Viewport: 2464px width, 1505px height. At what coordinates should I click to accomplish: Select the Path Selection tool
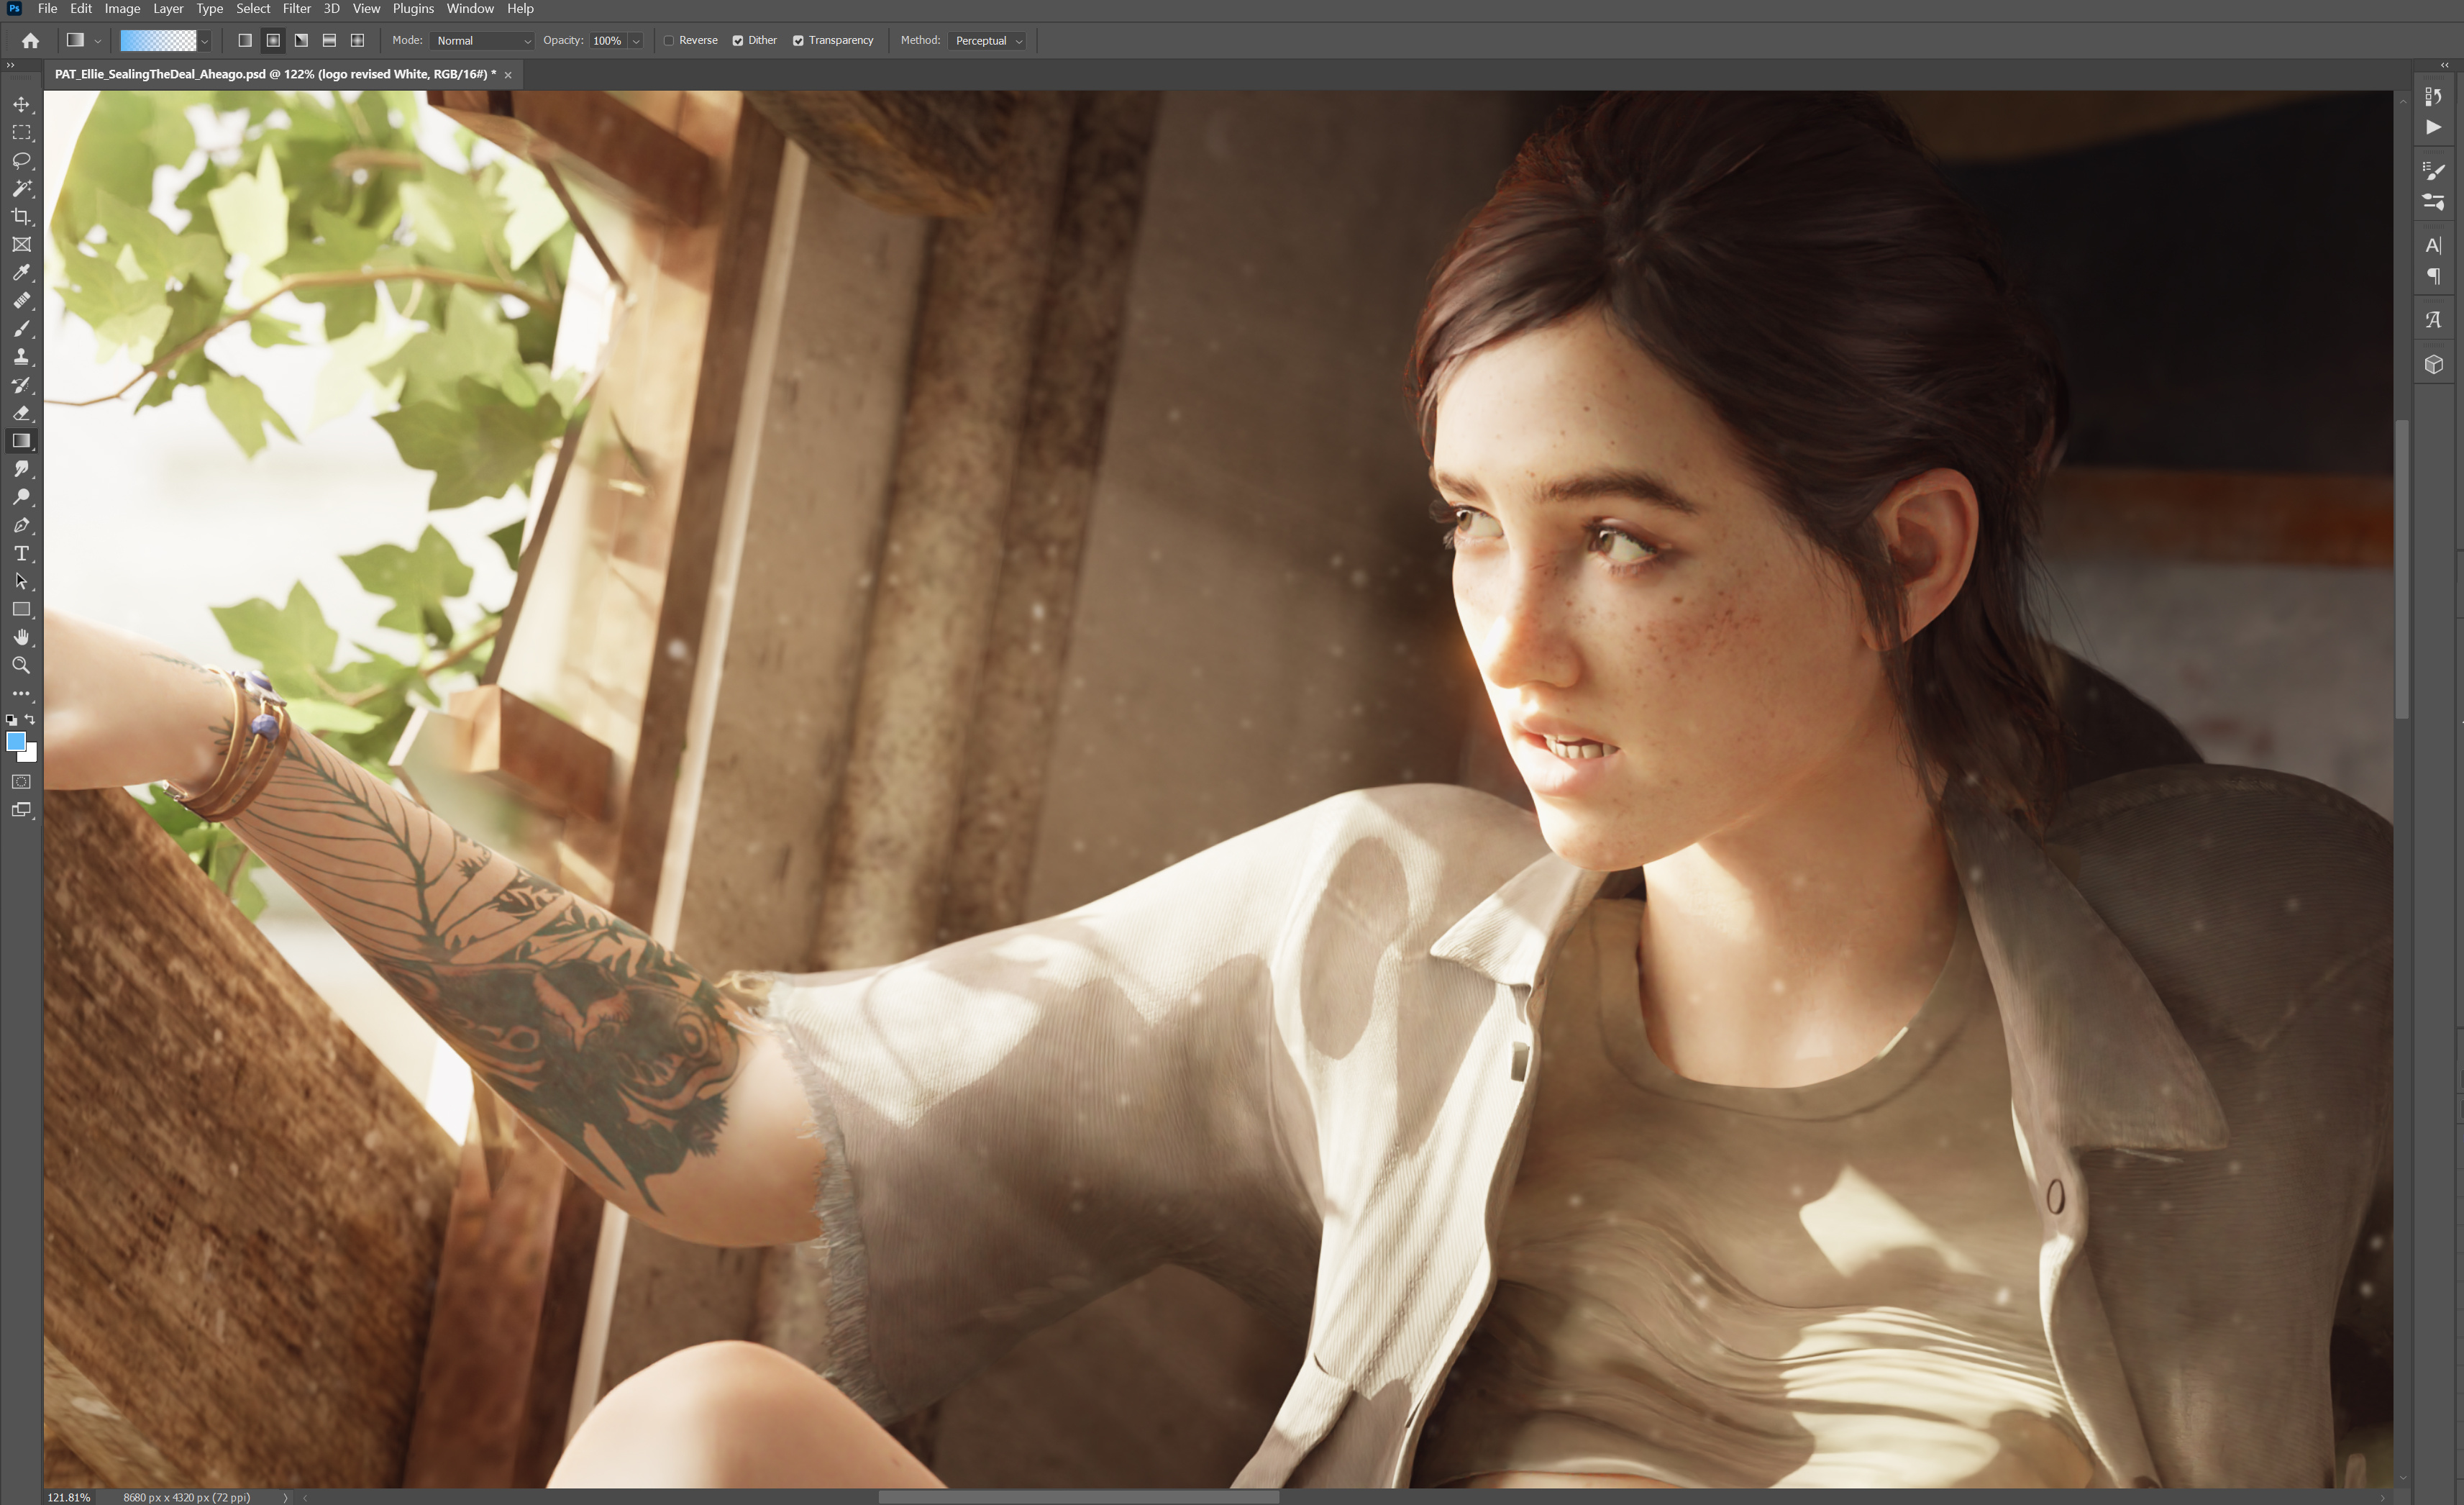21,581
